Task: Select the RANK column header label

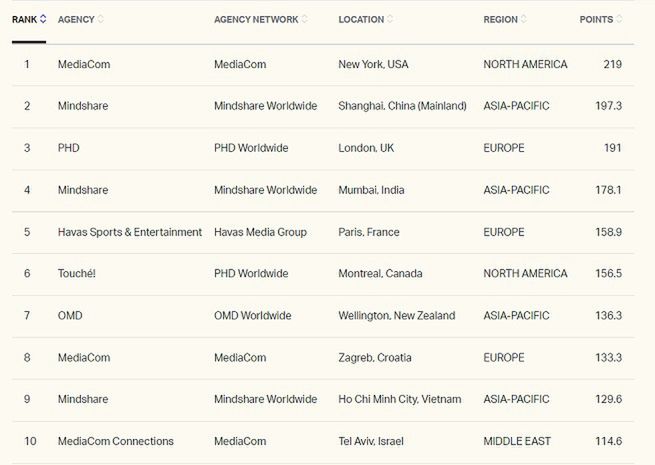Action: click(x=24, y=19)
